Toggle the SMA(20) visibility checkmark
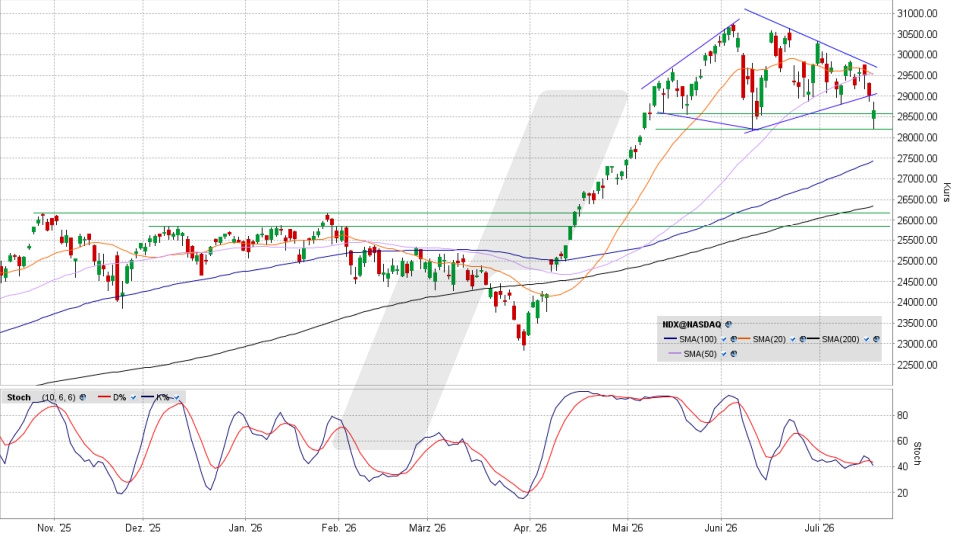The width and height of the screenshot is (960, 540). tap(793, 339)
